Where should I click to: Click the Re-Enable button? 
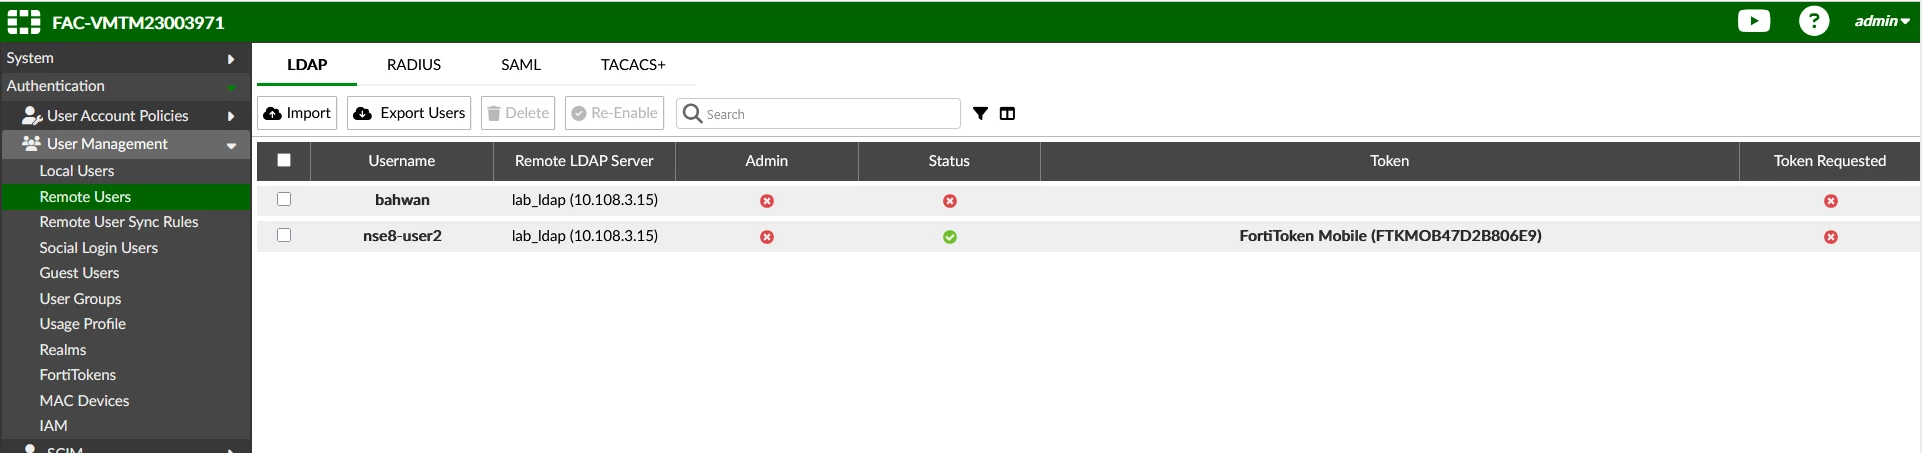tap(614, 113)
